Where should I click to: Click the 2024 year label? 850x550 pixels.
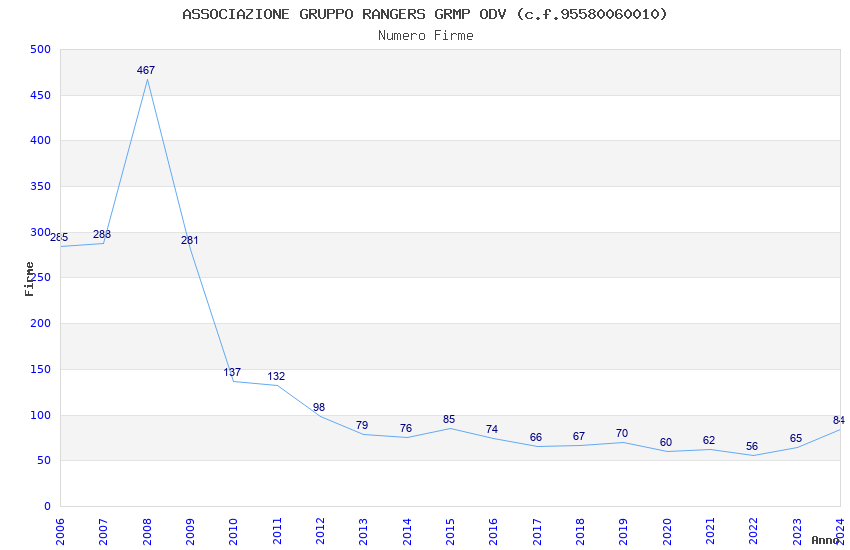(x=841, y=532)
